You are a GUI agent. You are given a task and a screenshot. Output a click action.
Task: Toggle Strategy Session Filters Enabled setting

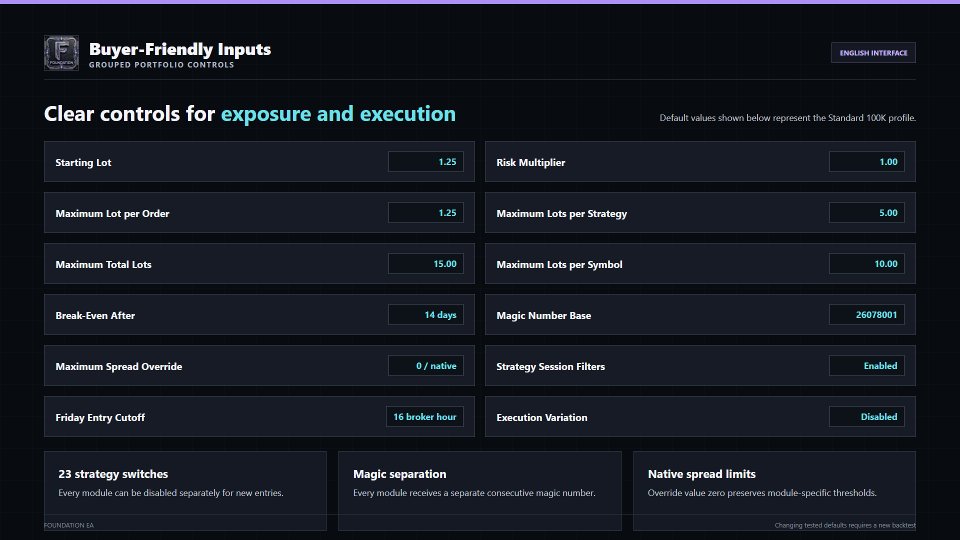tap(866, 366)
